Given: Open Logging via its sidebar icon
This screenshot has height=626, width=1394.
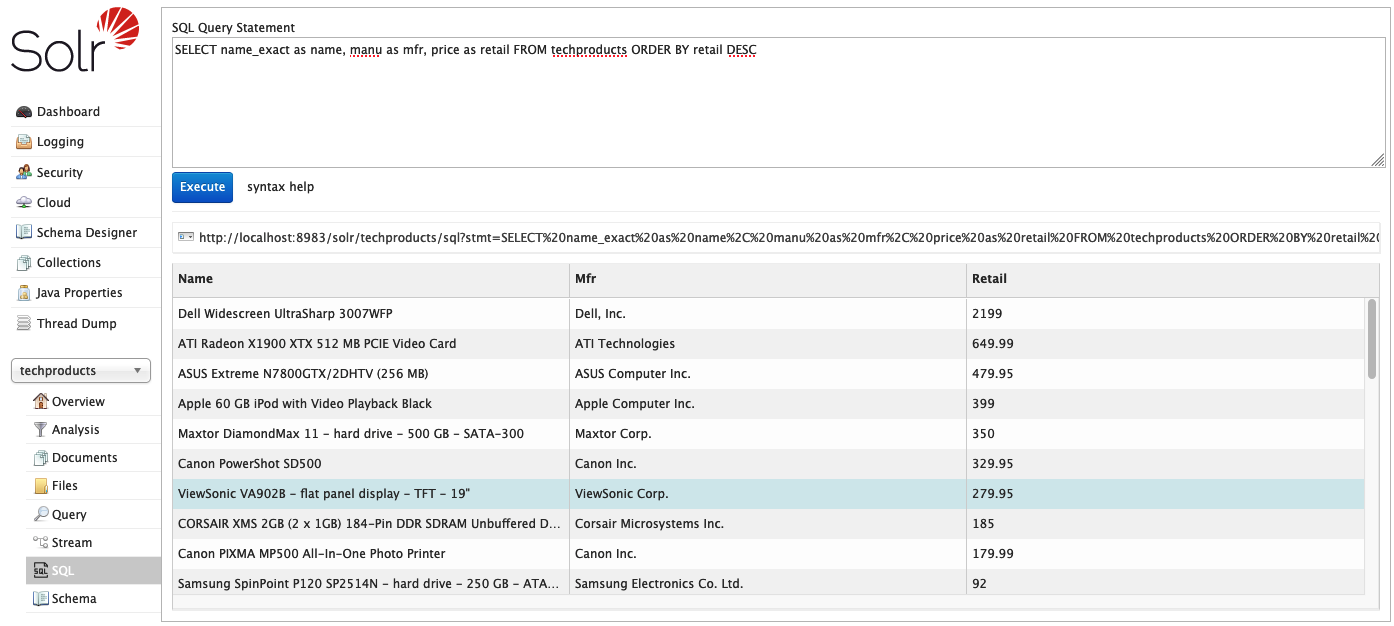Looking at the screenshot, I should point(24,142).
